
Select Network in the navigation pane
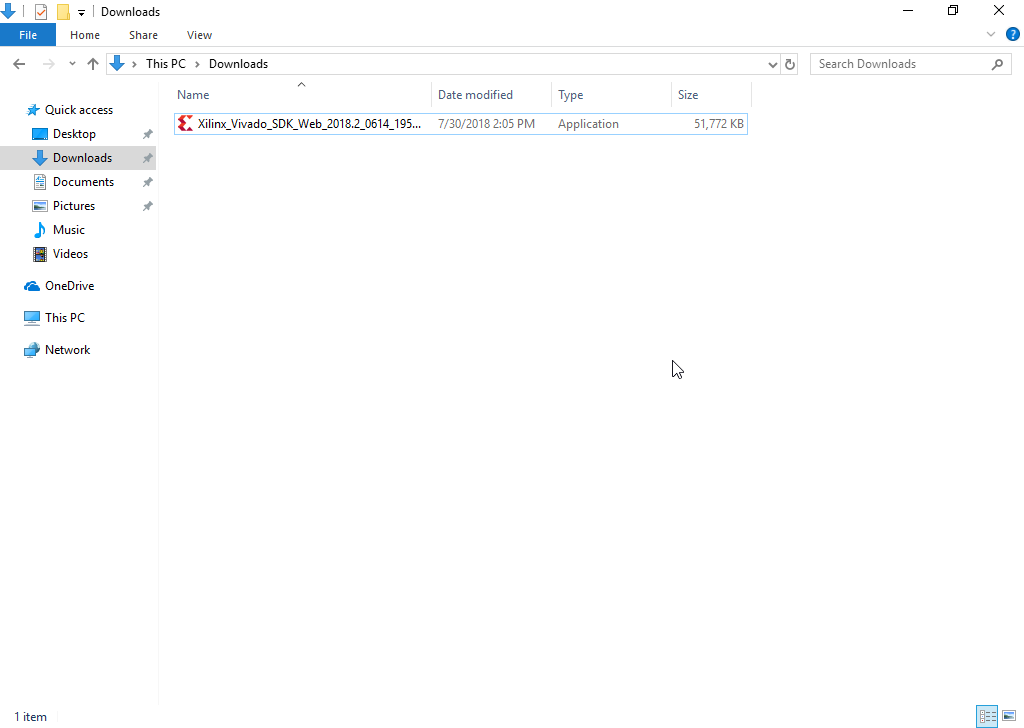(67, 350)
